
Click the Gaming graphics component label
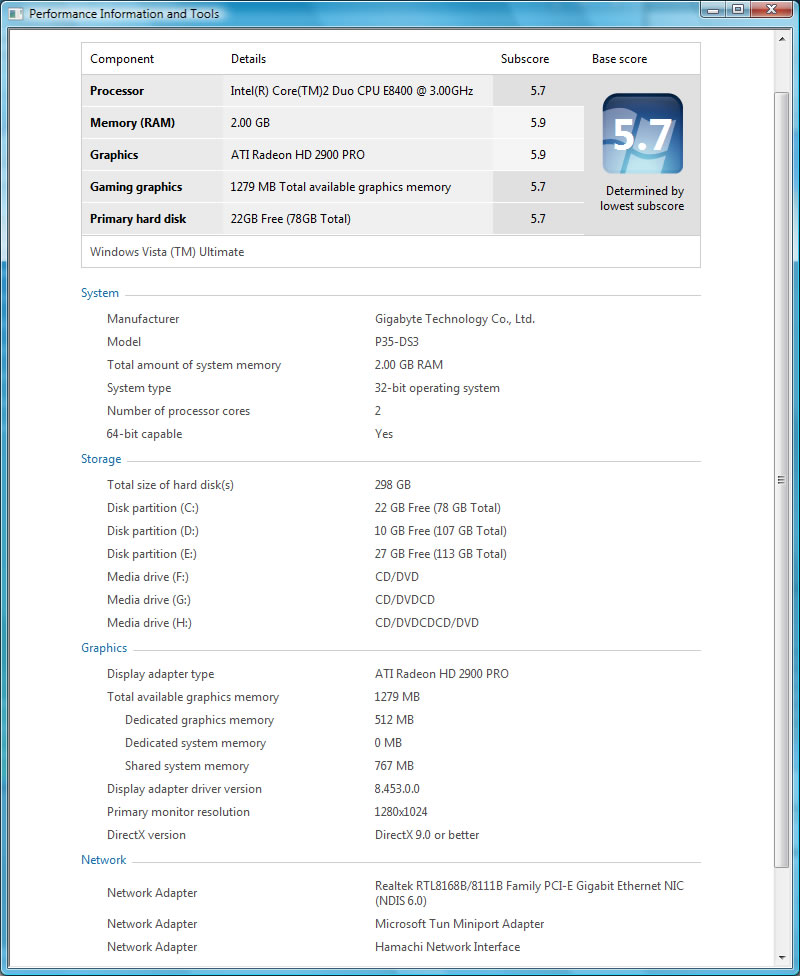136,187
